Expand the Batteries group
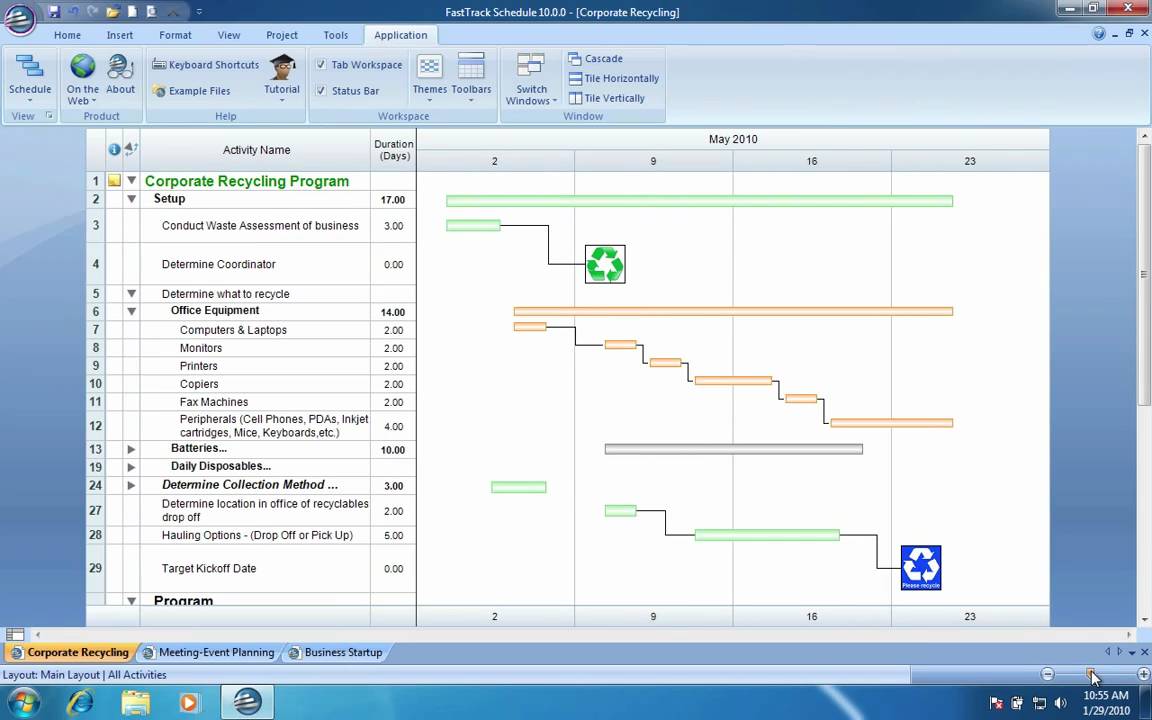Image resolution: width=1152 pixels, height=720 pixels. 132,449
